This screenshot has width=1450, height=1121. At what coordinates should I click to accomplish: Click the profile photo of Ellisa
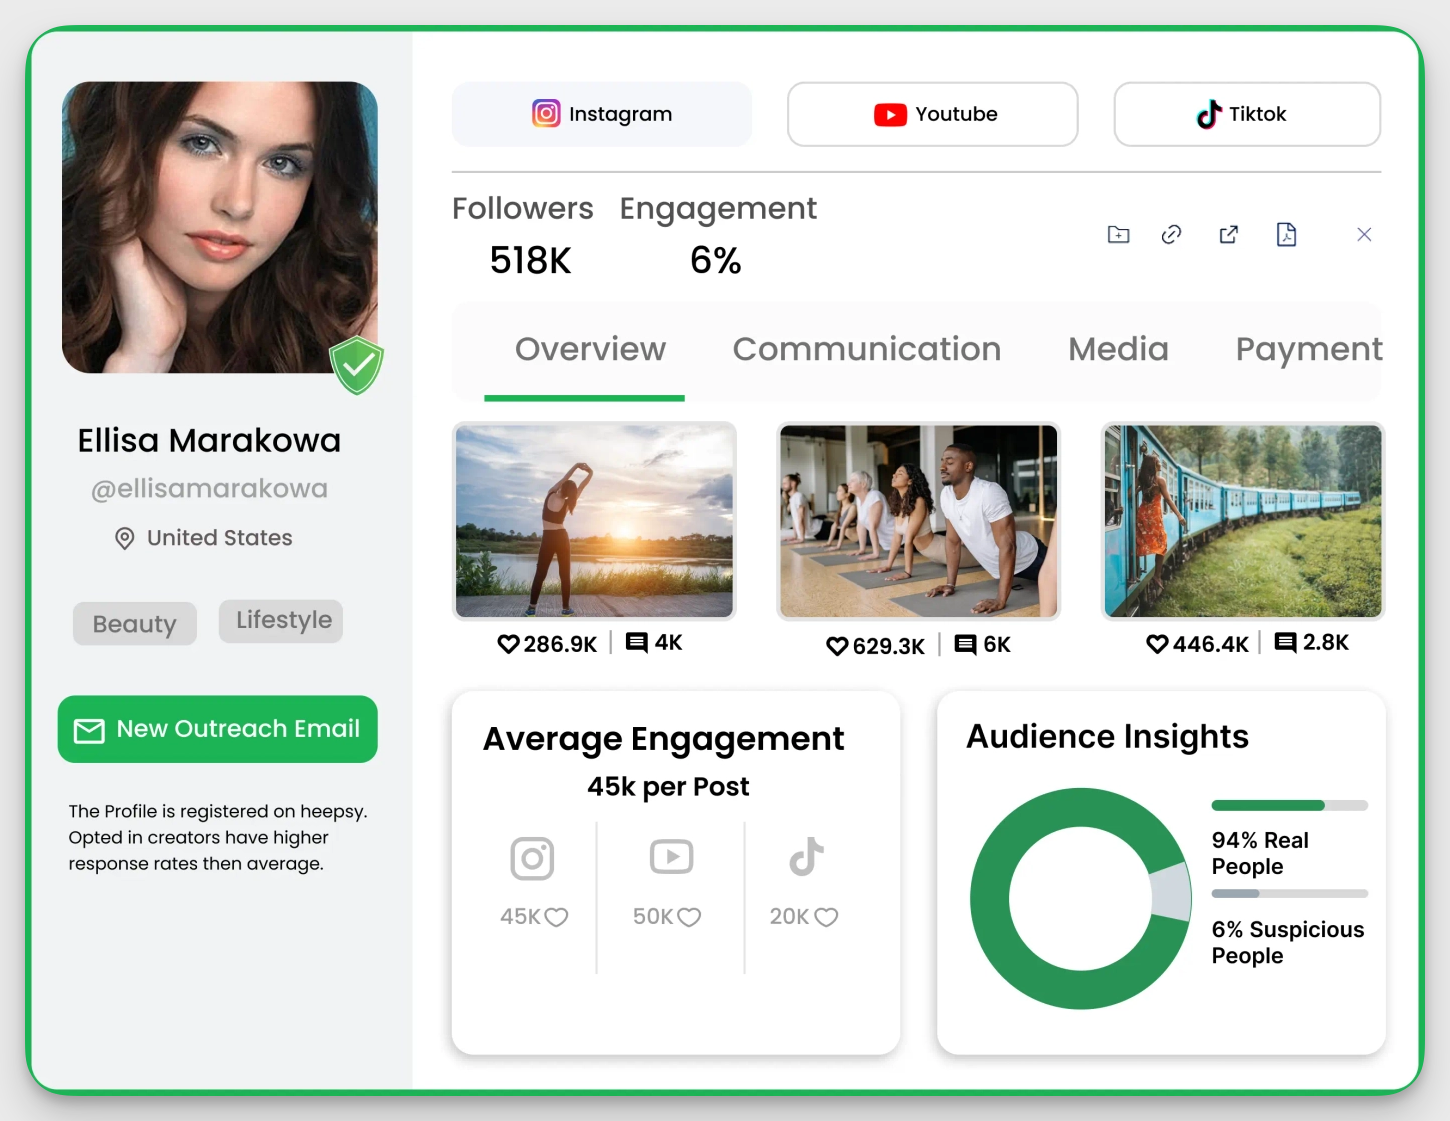(220, 228)
